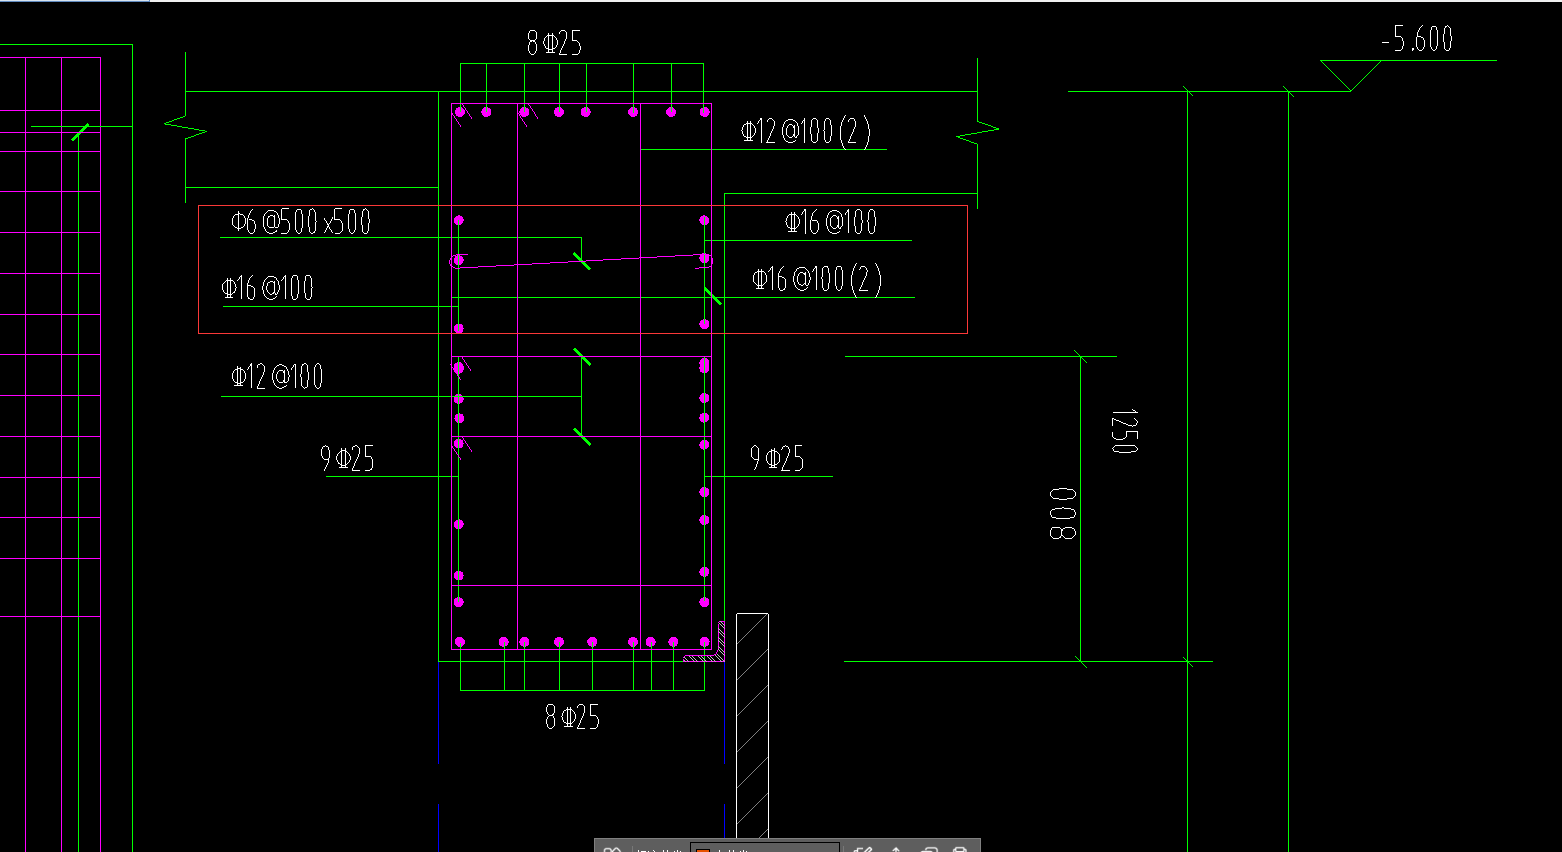Select the Φ16@100(2) annotation

pos(817,279)
